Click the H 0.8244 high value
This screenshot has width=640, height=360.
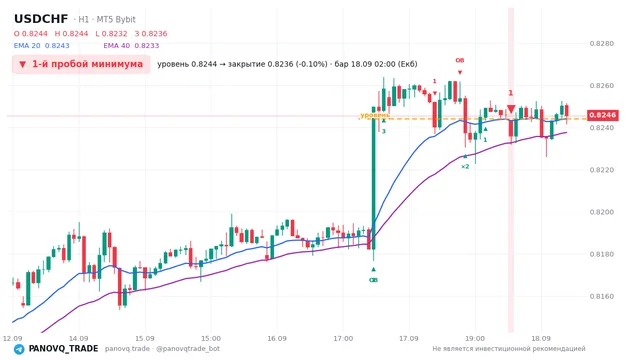(x=71, y=34)
